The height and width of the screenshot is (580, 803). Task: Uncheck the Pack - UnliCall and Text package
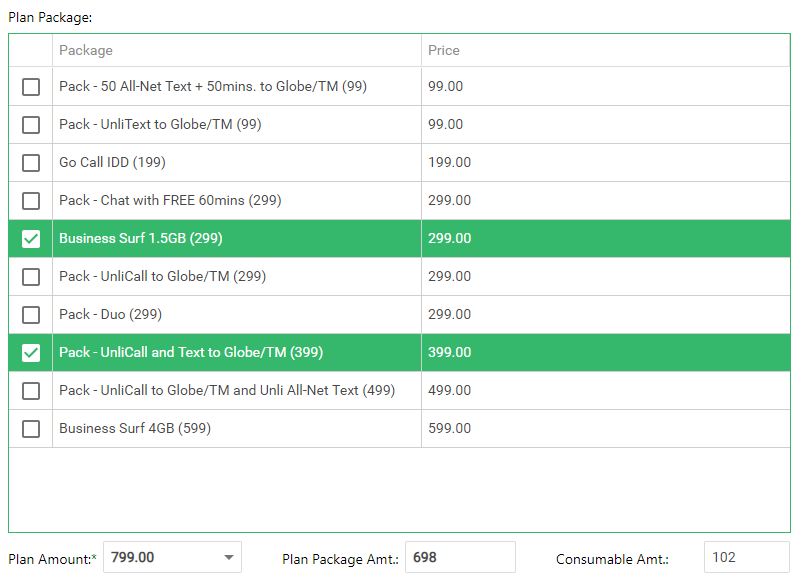point(30,352)
